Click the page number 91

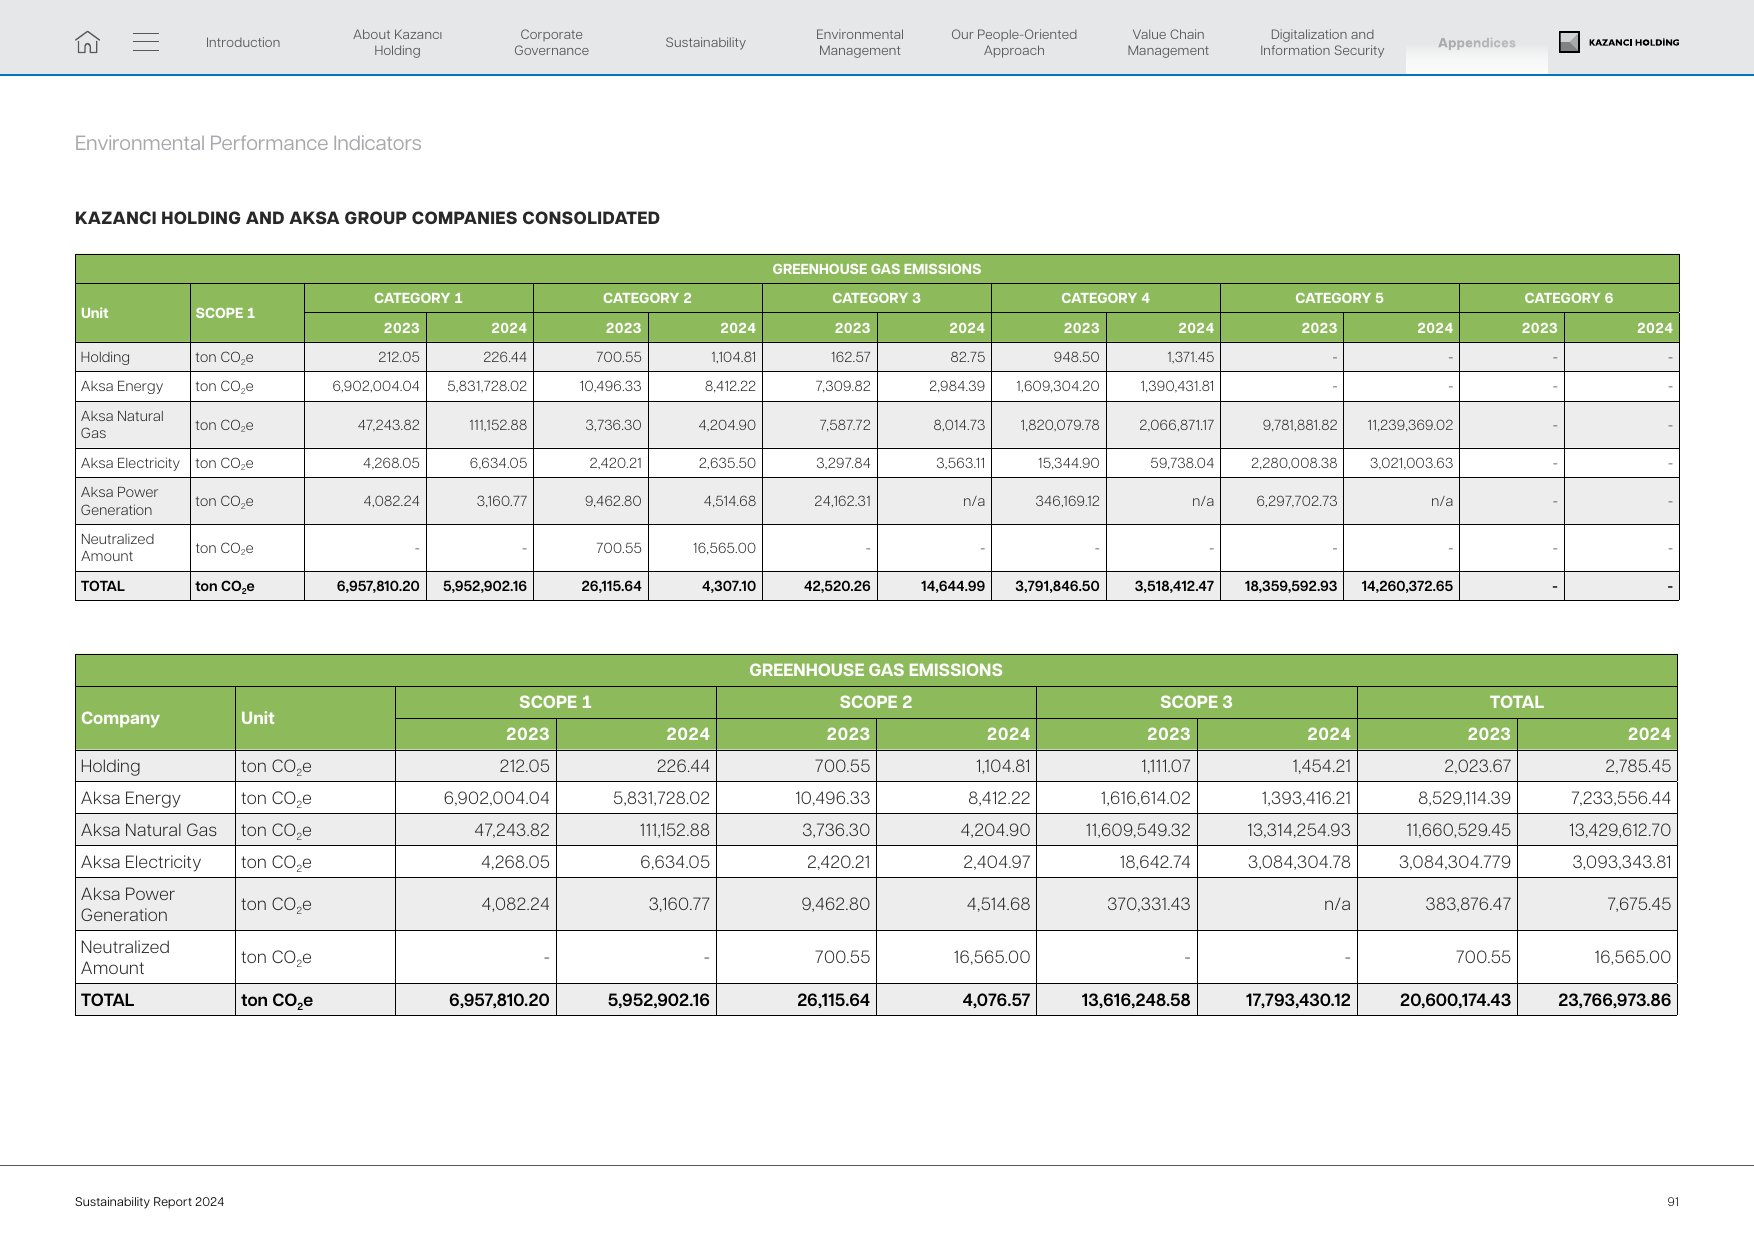tap(1673, 1202)
